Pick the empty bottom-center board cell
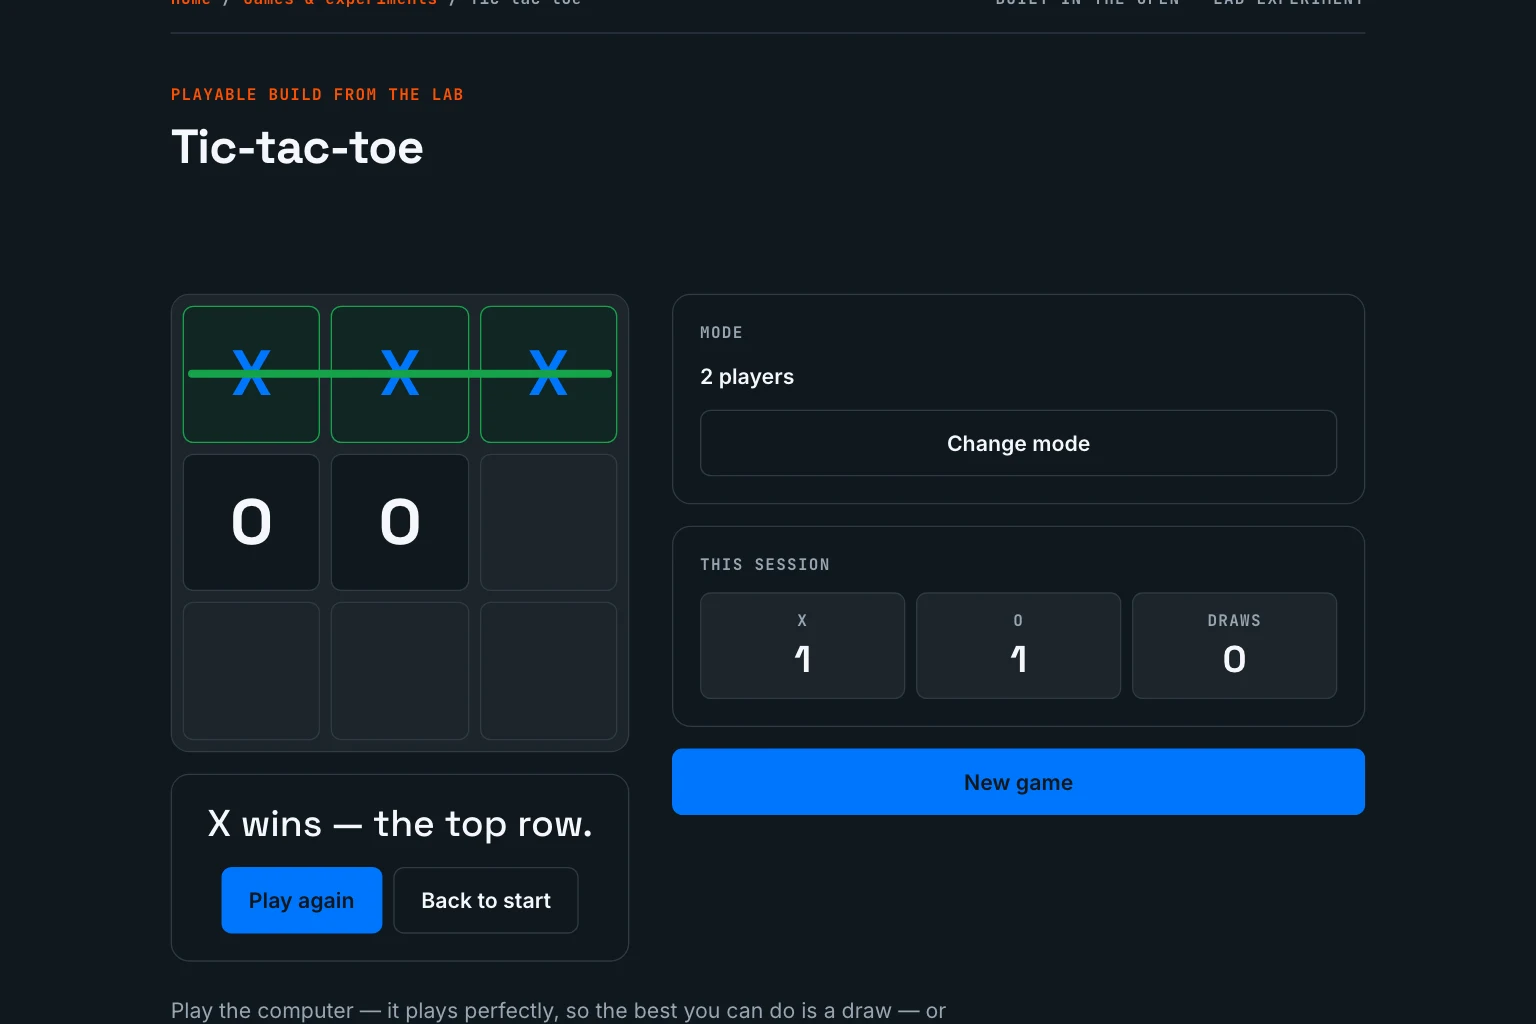The width and height of the screenshot is (1536, 1024). (x=400, y=671)
